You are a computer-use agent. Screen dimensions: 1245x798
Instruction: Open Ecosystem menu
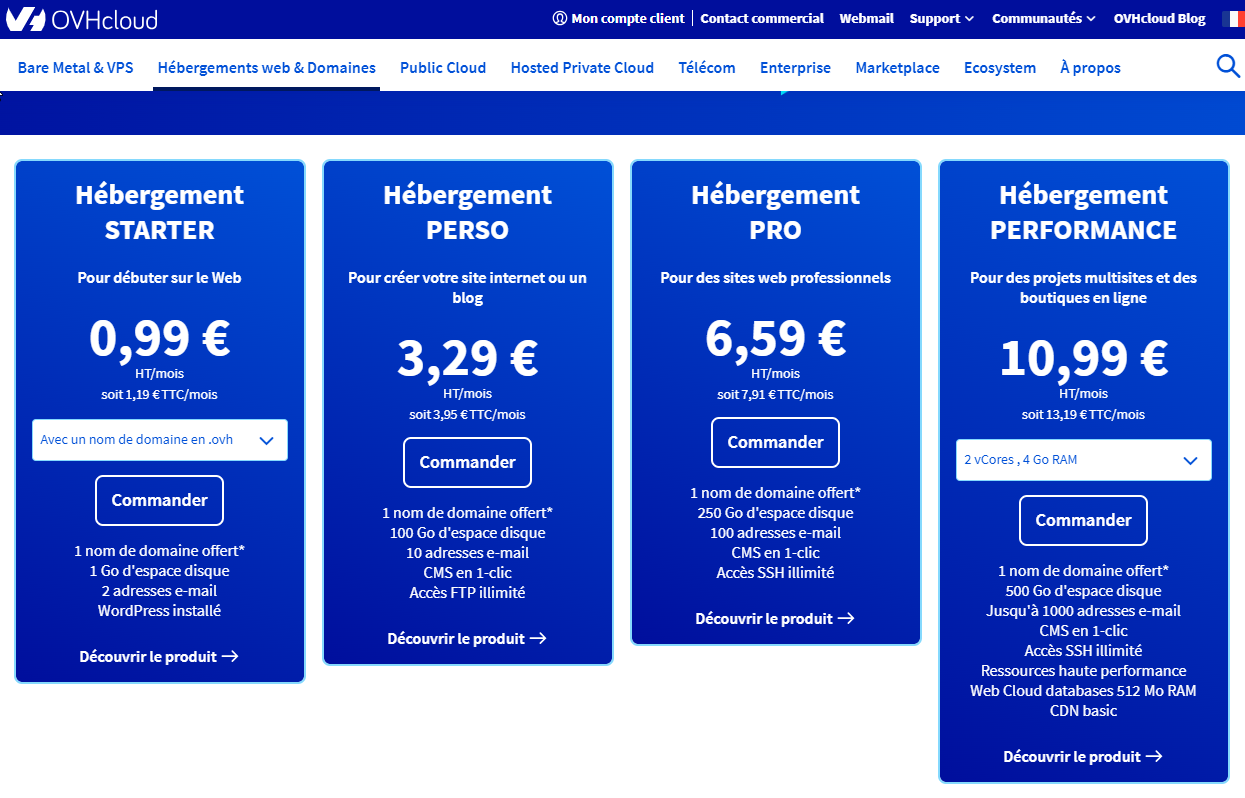(1000, 68)
